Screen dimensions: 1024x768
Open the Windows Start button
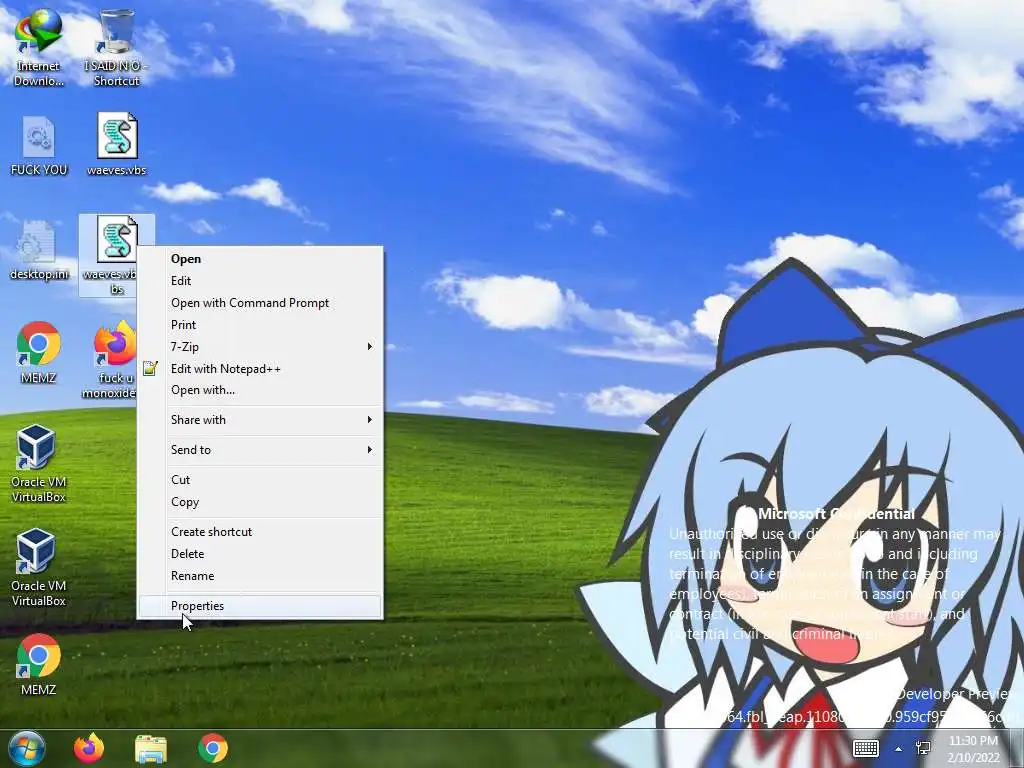point(27,748)
